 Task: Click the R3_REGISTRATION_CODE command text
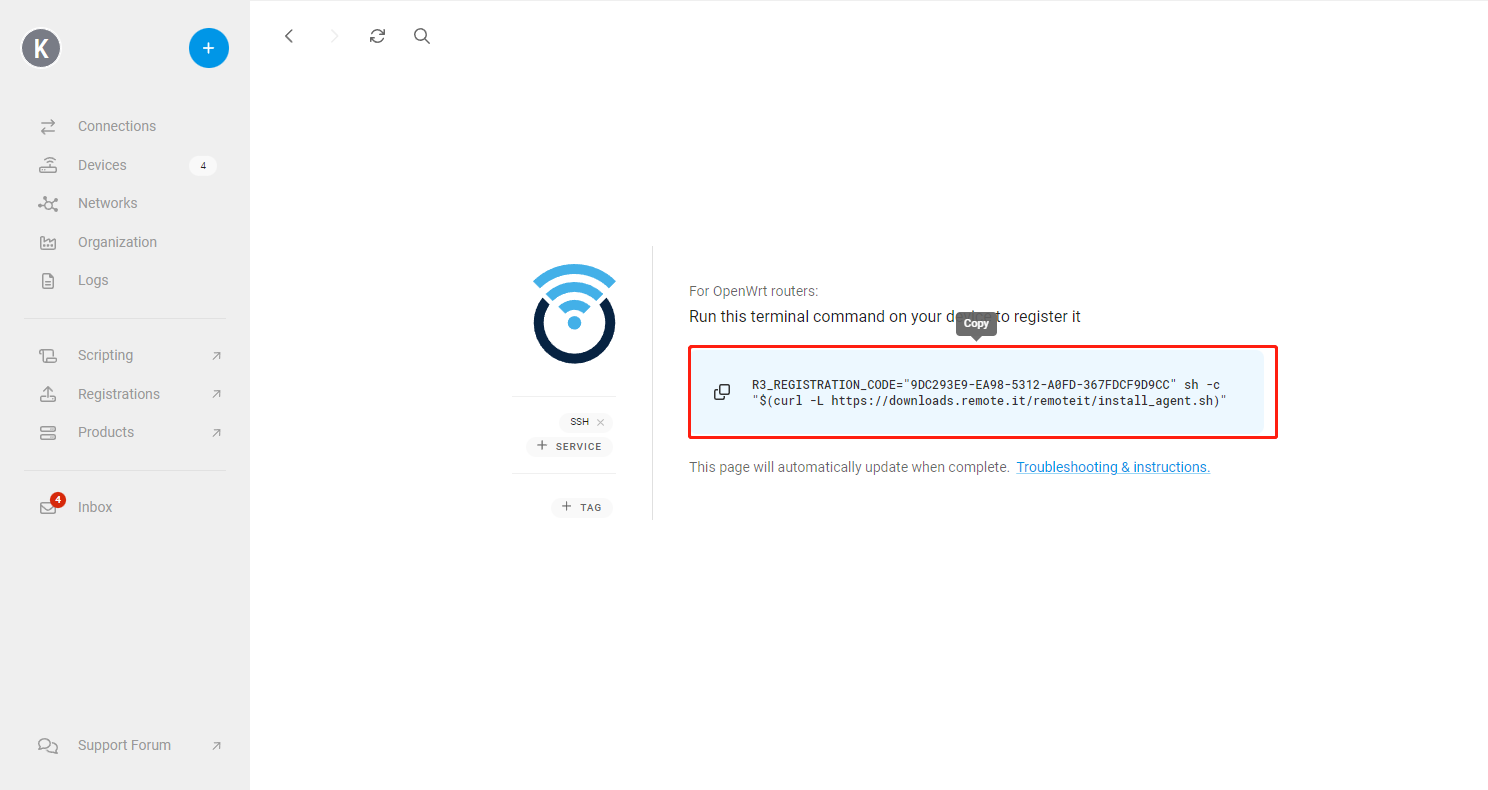coord(989,393)
